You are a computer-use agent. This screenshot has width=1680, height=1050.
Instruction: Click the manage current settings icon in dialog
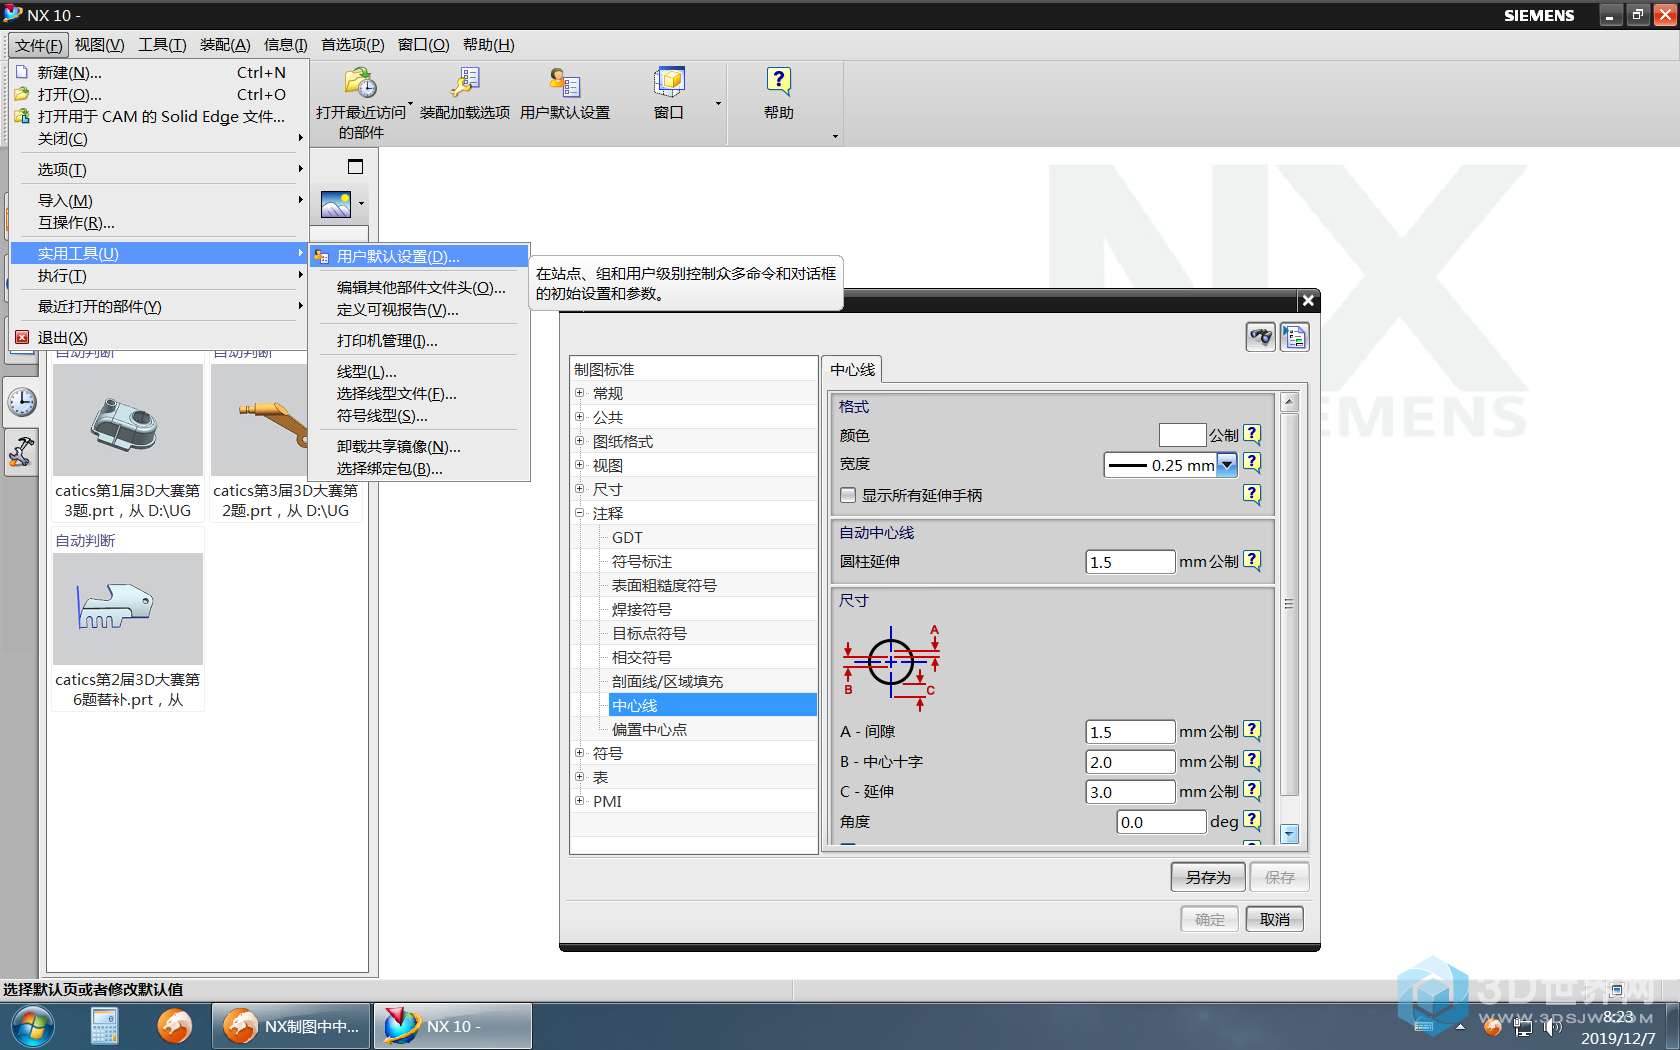click(1295, 337)
